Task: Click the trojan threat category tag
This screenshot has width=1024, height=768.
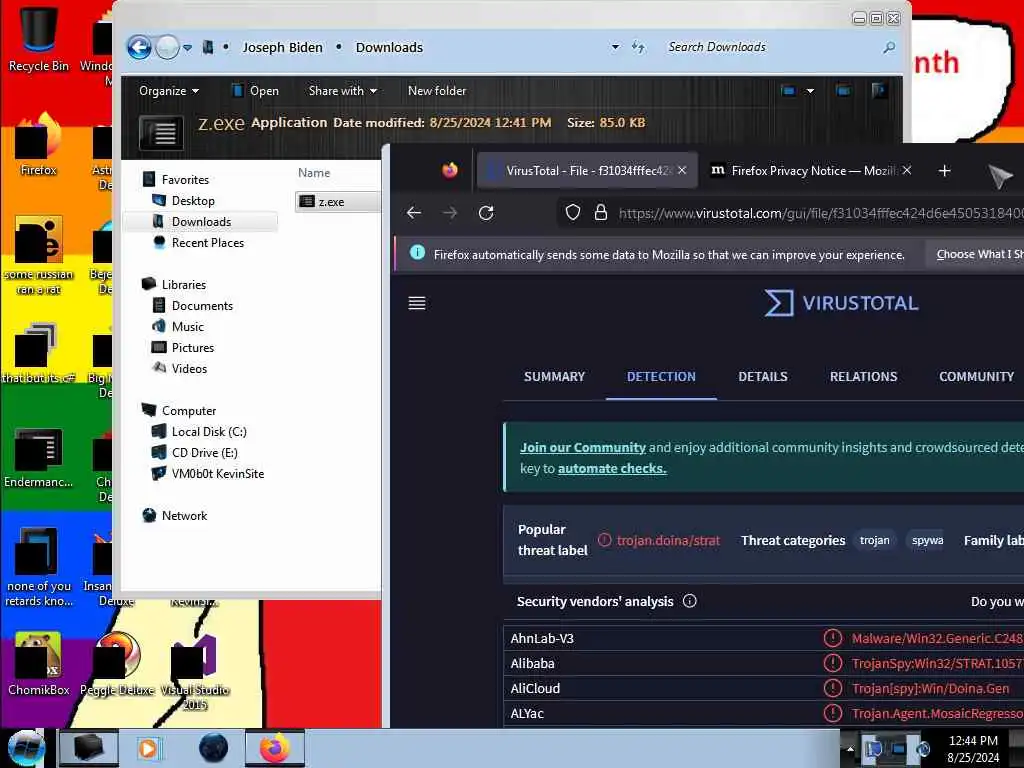Action: pos(874,541)
